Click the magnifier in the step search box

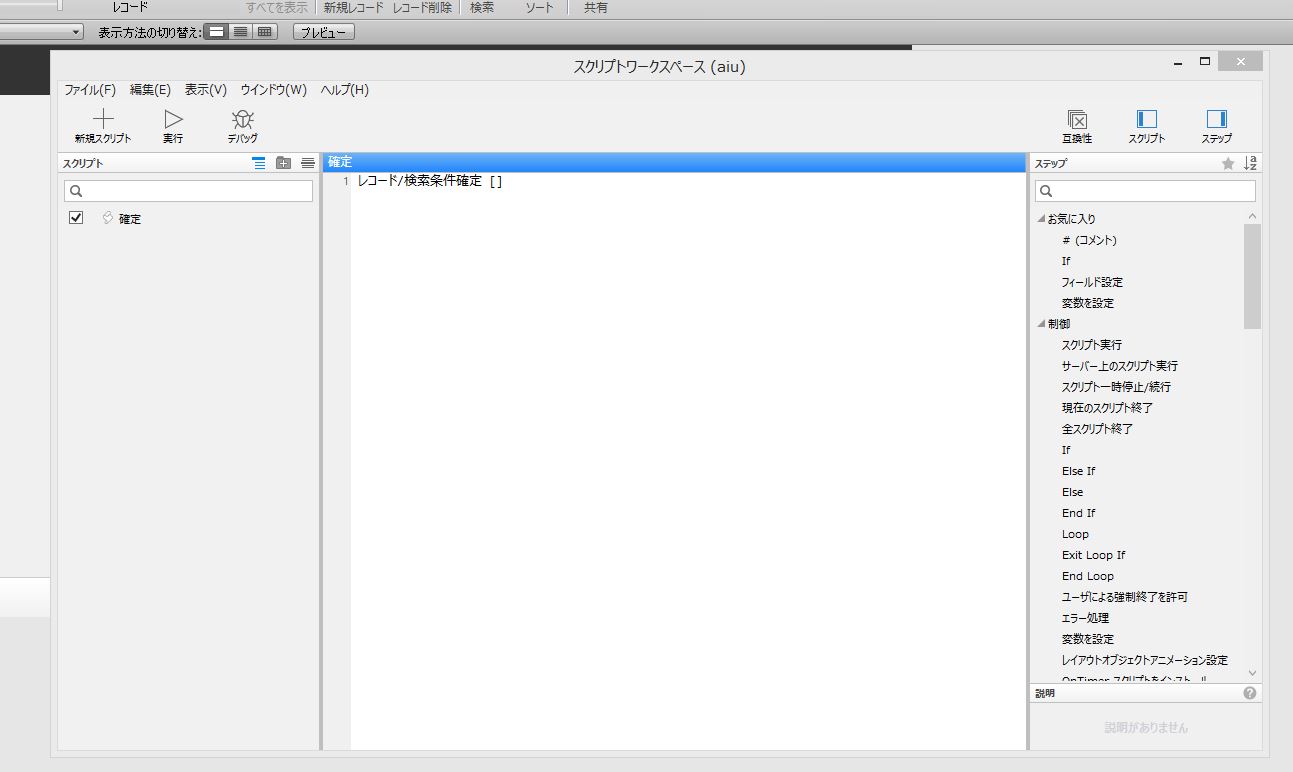coord(1047,191)
